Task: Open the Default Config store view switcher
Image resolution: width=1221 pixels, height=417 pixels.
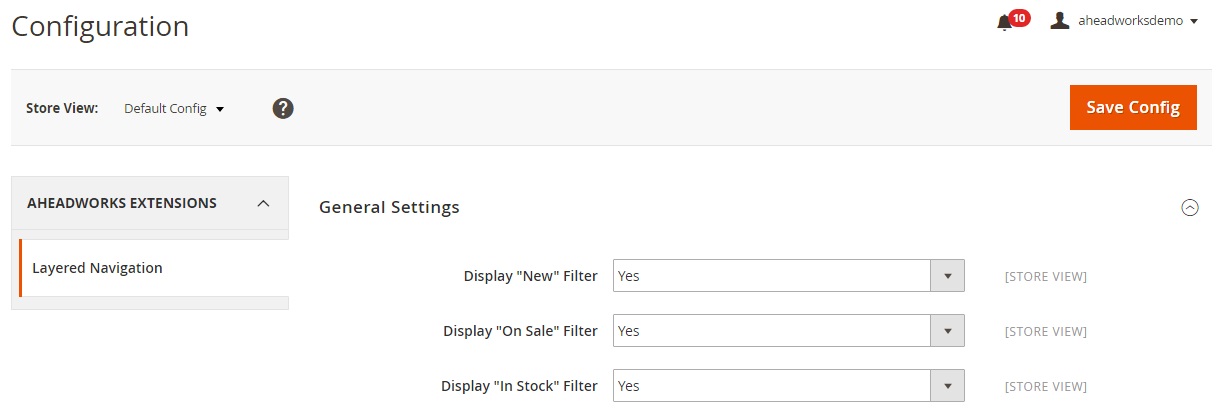Action: (174, 108)
